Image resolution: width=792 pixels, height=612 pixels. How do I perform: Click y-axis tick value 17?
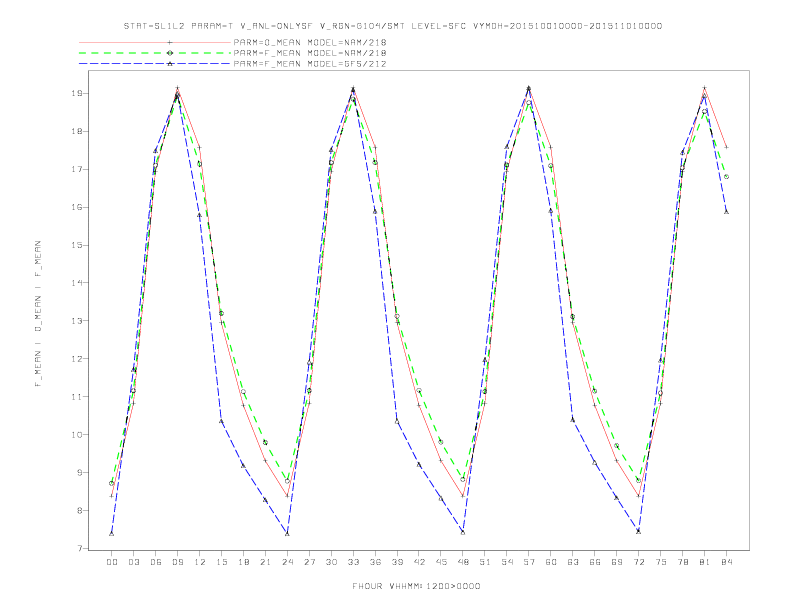(77, 169)
